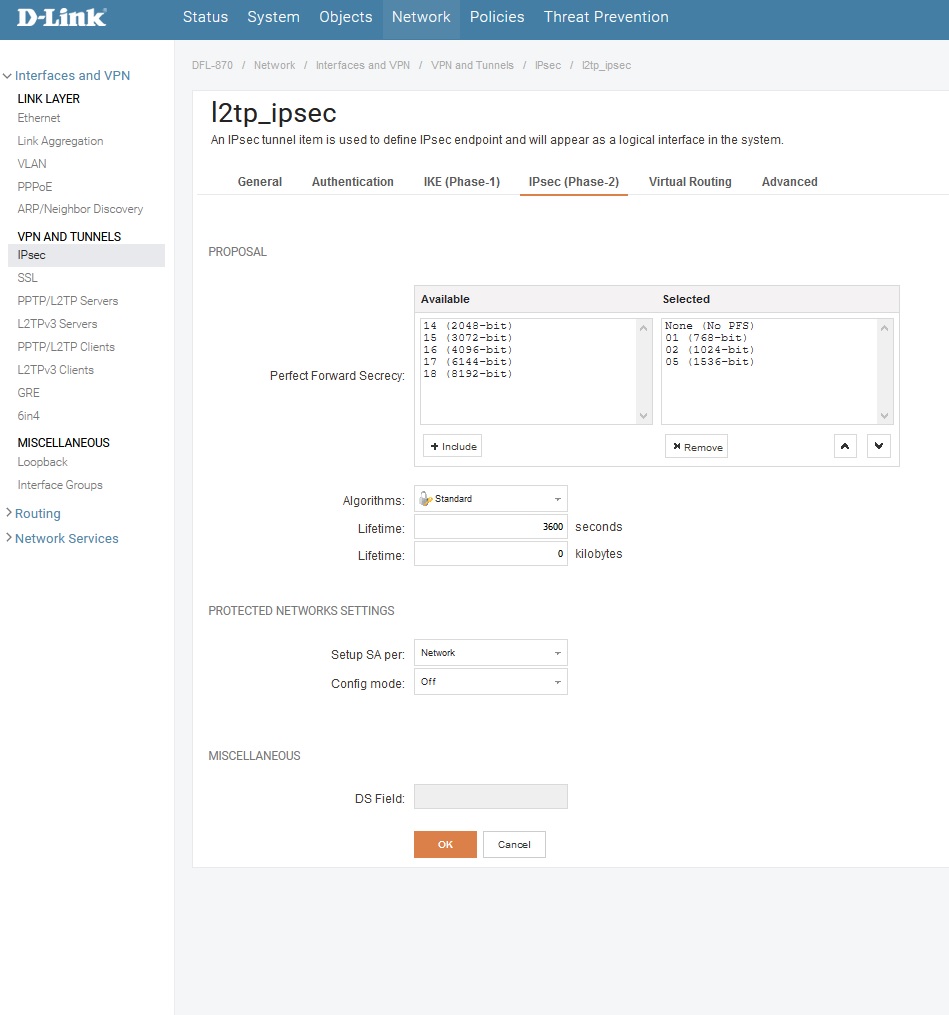Switch to the Virtual Routing tab
This screenshot has width=949, height=1015.
coord(689,182)
